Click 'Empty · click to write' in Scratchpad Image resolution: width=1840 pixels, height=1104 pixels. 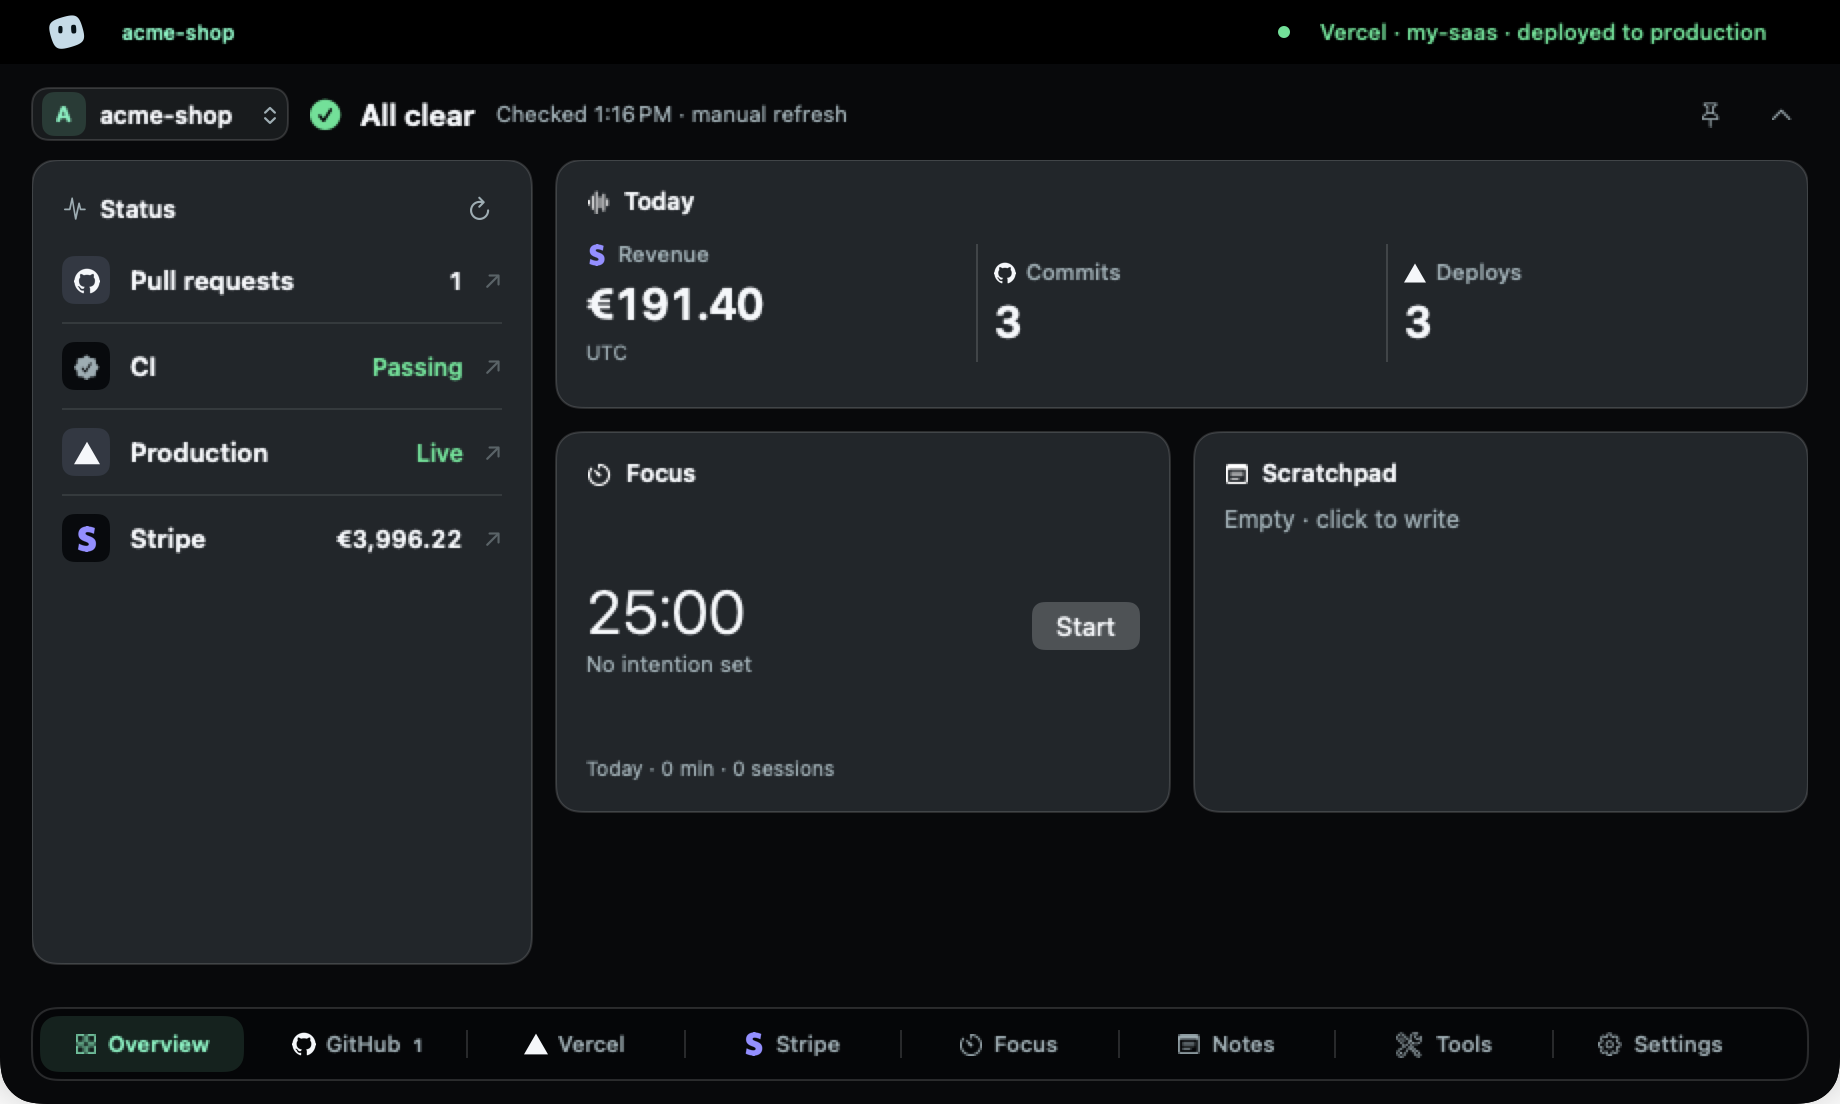[1341, 519]
